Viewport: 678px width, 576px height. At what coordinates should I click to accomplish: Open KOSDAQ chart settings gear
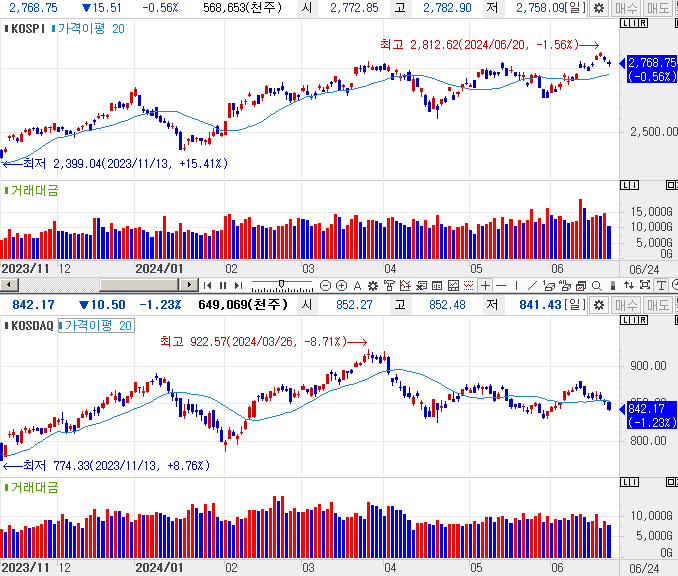pyautogui.click(x=599, y=305)
